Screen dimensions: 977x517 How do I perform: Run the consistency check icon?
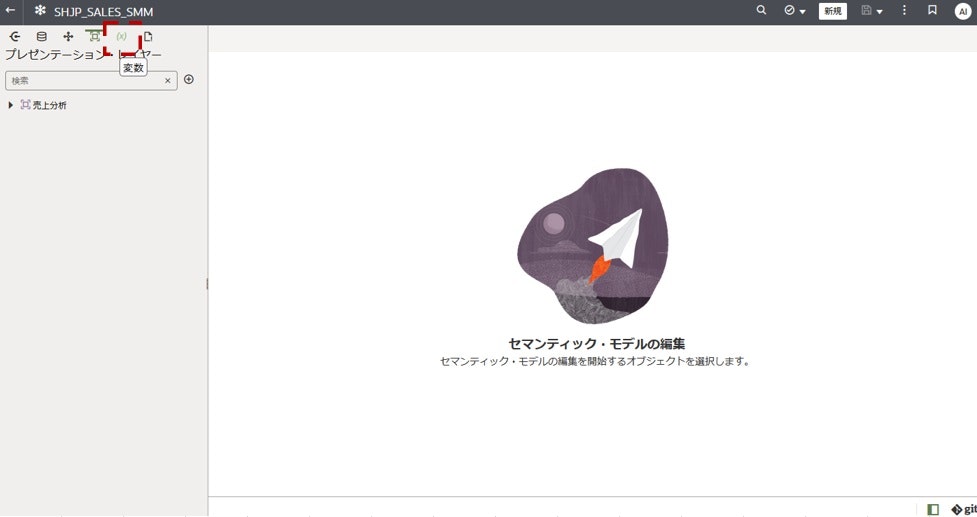(x=789, y=11)
